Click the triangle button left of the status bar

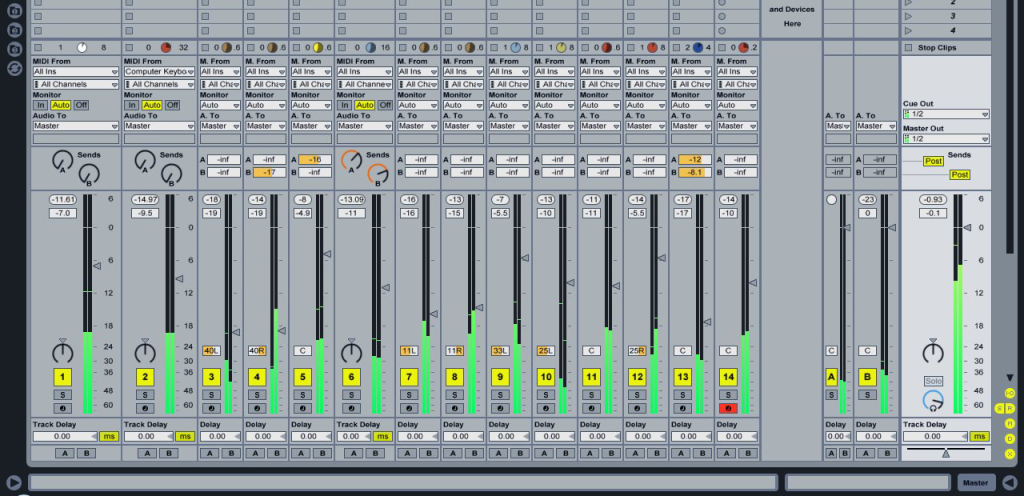[x=13, y=483]
